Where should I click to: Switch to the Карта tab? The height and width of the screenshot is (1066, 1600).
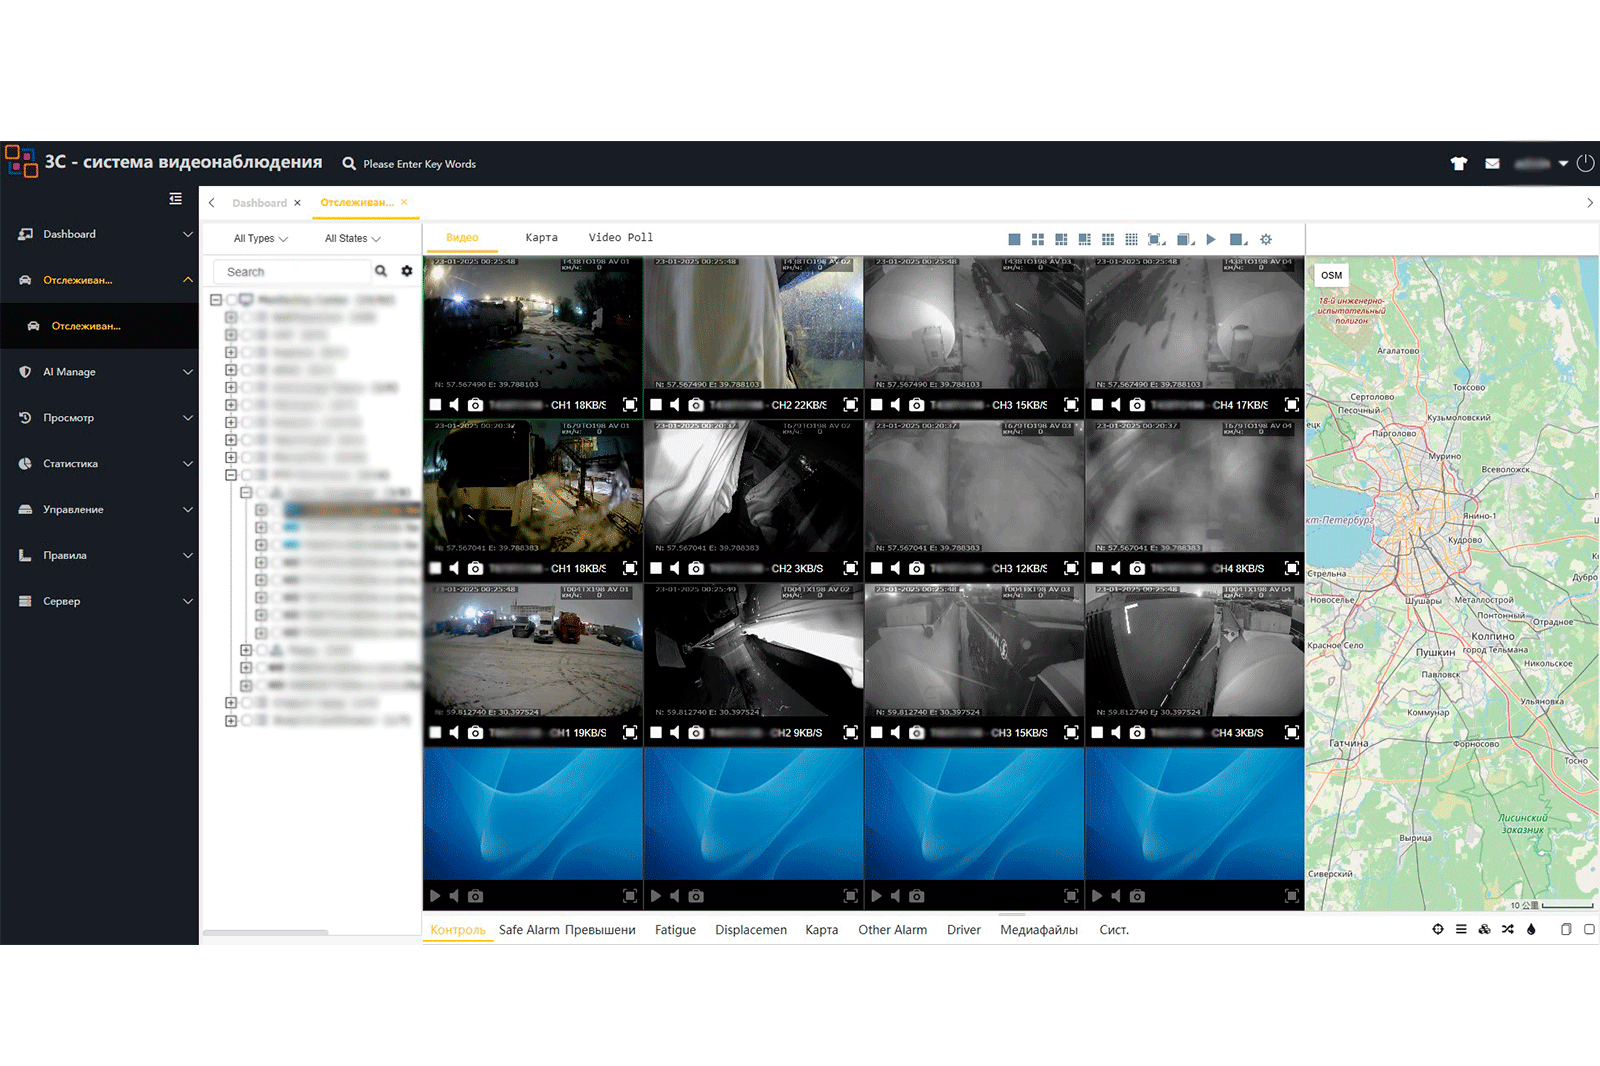point(541,238)
